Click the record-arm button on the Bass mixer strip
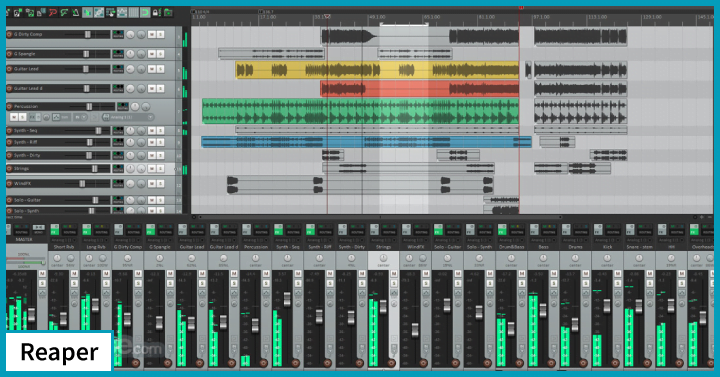 (x=551, y=363)
